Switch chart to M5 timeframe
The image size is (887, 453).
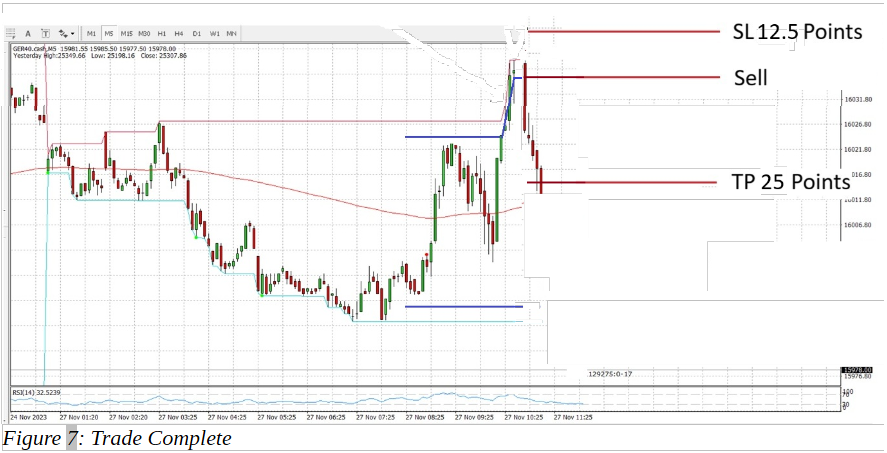[109, 34]
